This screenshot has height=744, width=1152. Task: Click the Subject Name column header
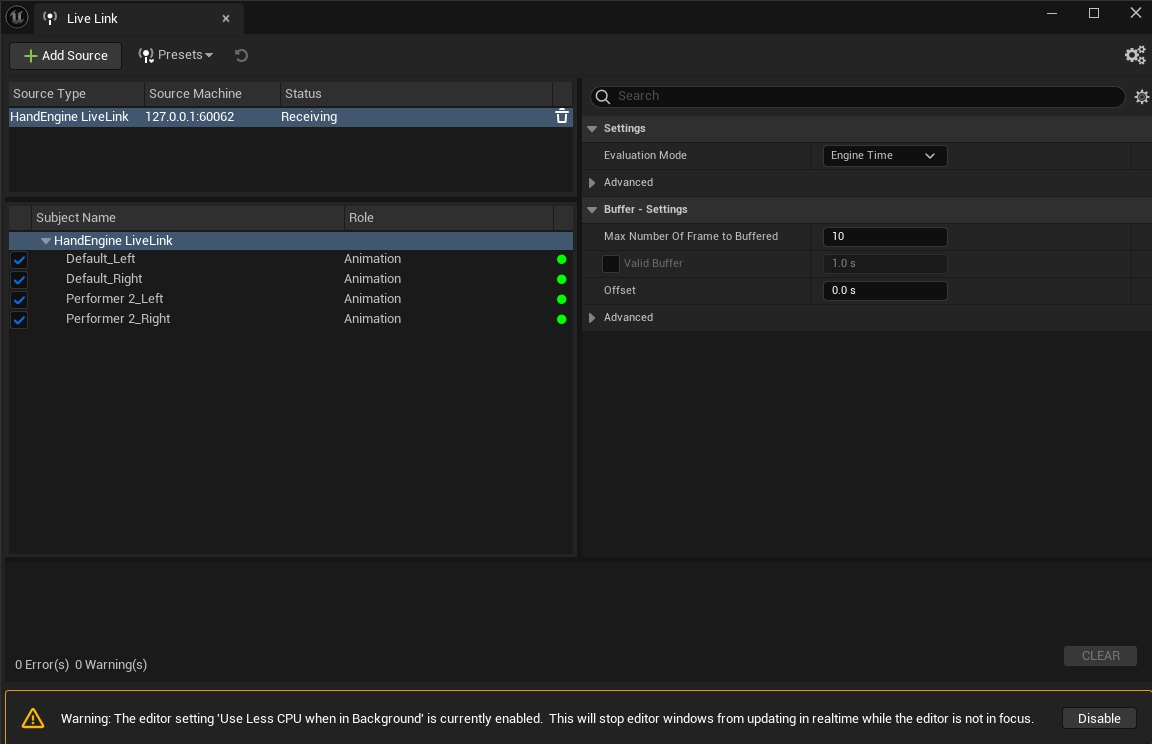click(x=188, y=218)
